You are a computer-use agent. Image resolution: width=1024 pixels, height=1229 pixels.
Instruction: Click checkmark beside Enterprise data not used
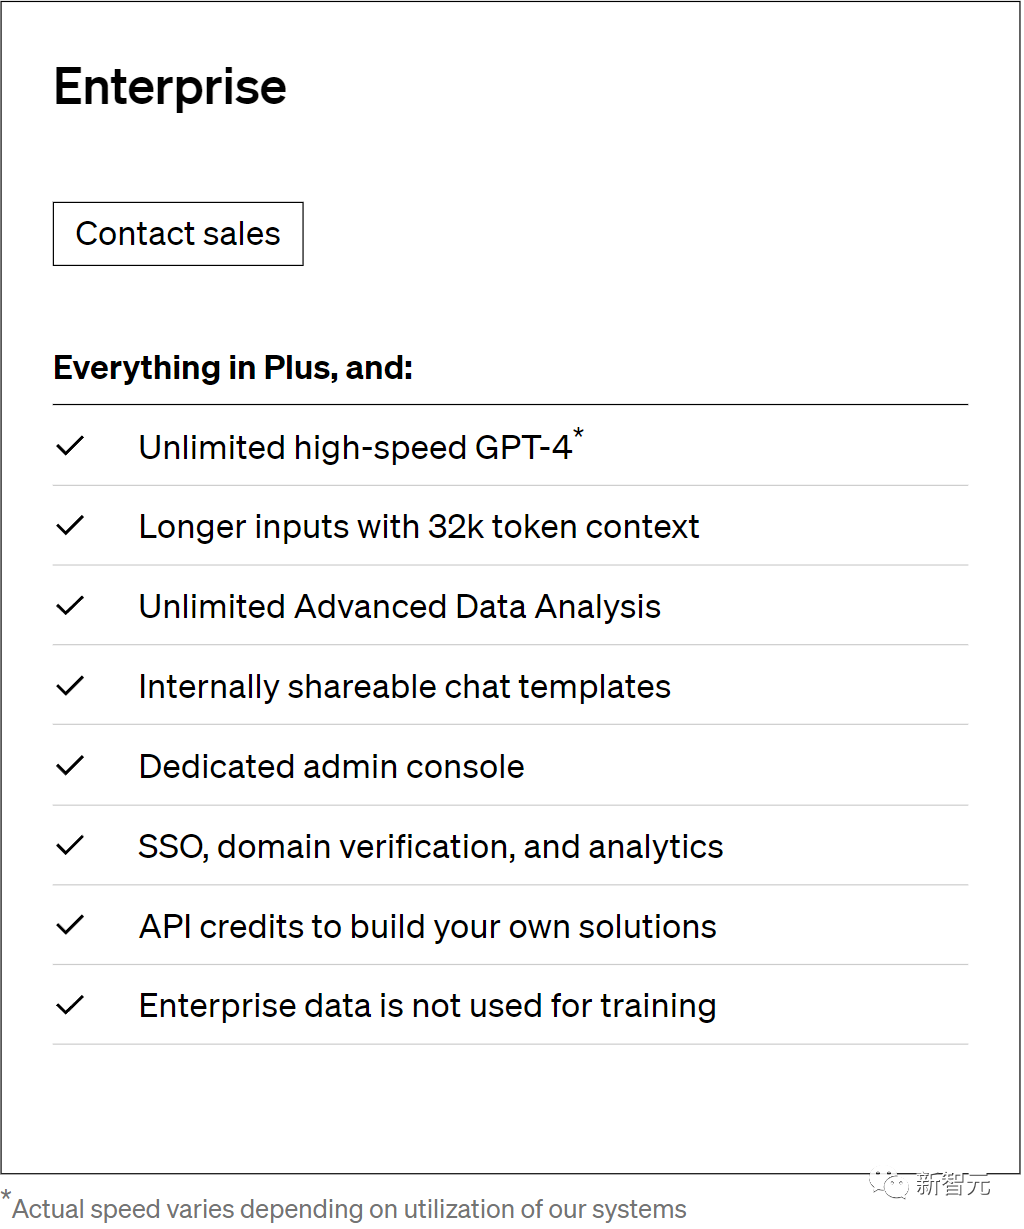(x=70, y=1006)
